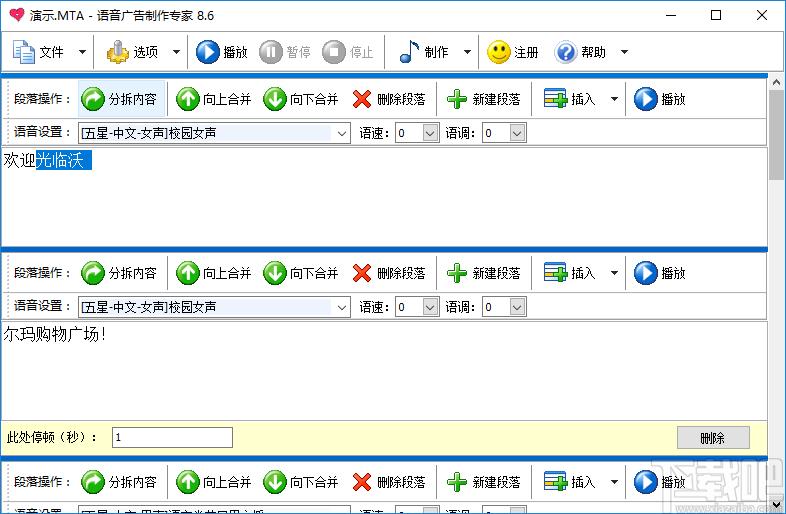Click the vertical scrollbar down arrow
The height and width of the screenshot is (514, 786).
pos(776,504)
